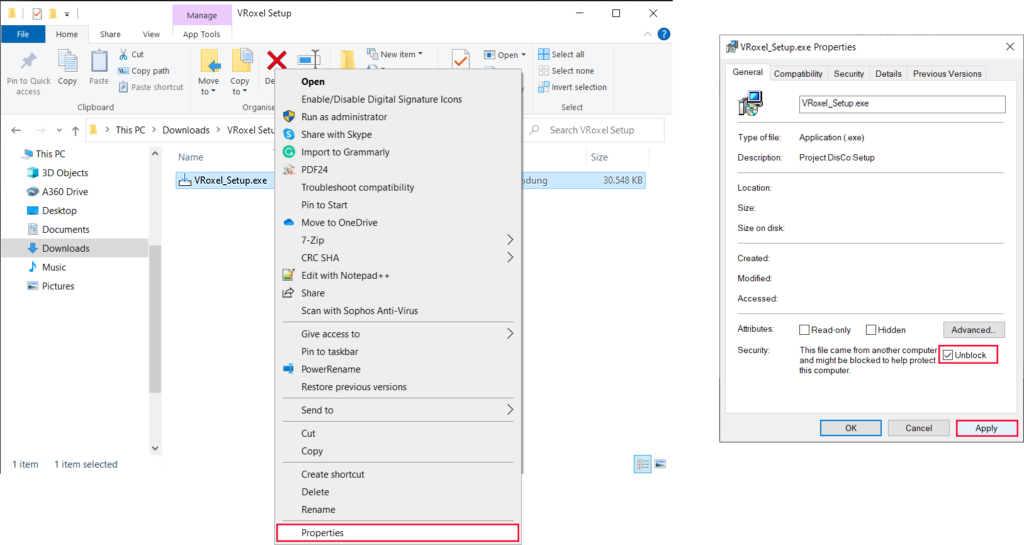Click Apply in Properties dialog
Viewport: 1024px width, 545px height.
tap(986, 428)
